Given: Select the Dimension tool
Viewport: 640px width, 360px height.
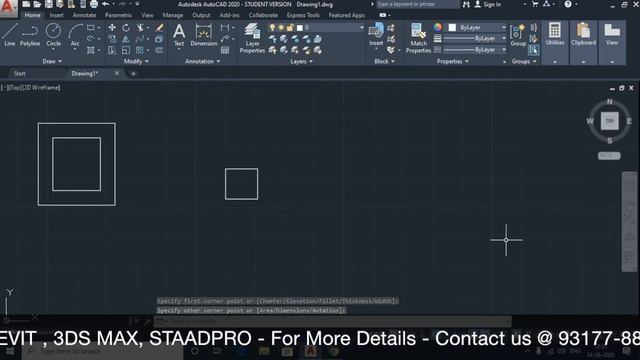Looking at the screenshot, I should coord(204,35).
